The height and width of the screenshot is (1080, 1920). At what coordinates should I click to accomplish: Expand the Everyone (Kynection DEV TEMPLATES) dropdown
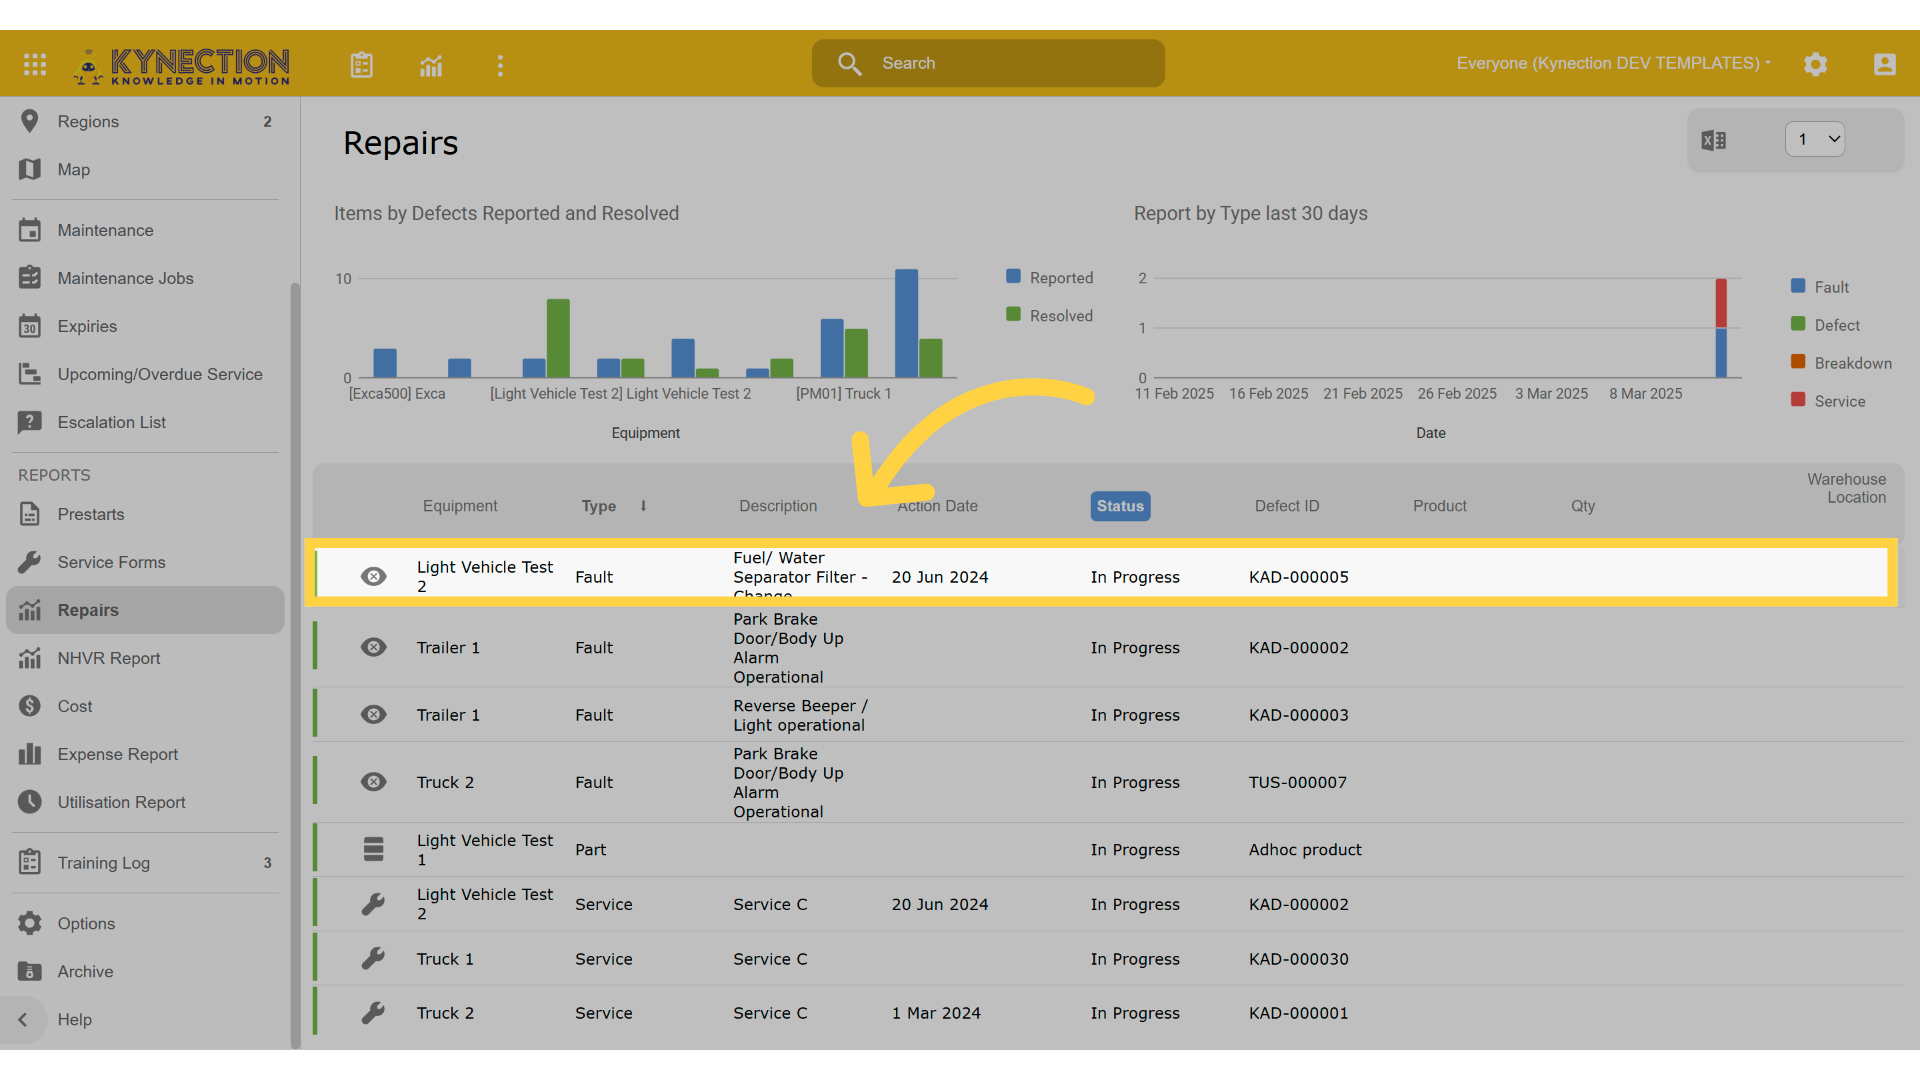click(1613, 63)
